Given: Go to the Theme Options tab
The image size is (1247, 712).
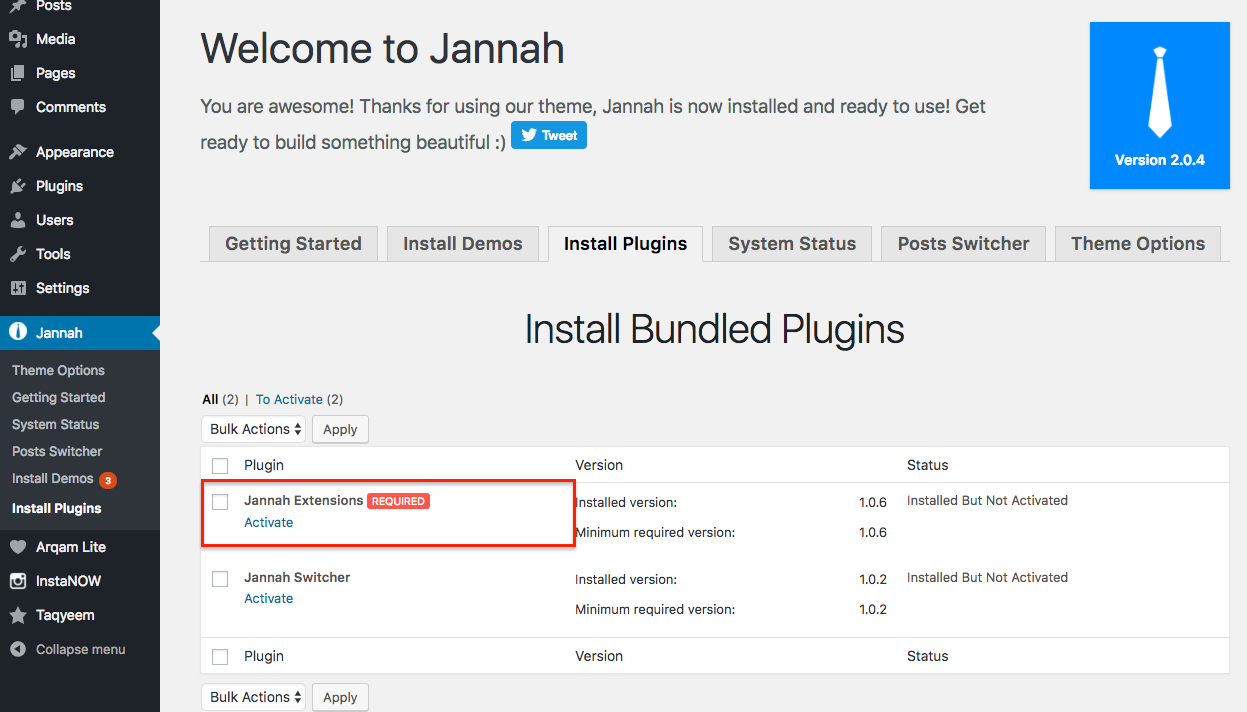Looking at the screenshot, I should [x=1138, y=244].
